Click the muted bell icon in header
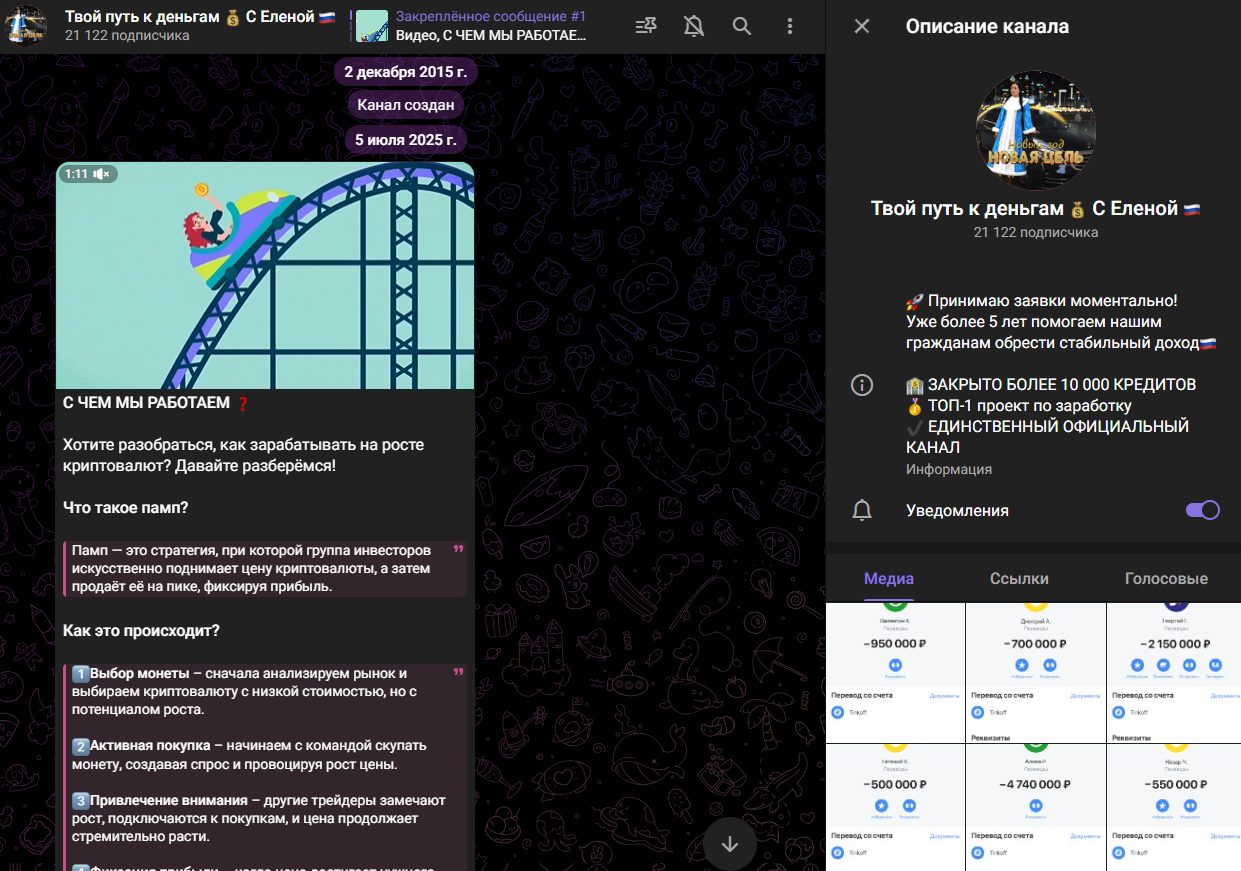The width and height of the screenshot is (1241, 871). [x=694, y=27]
